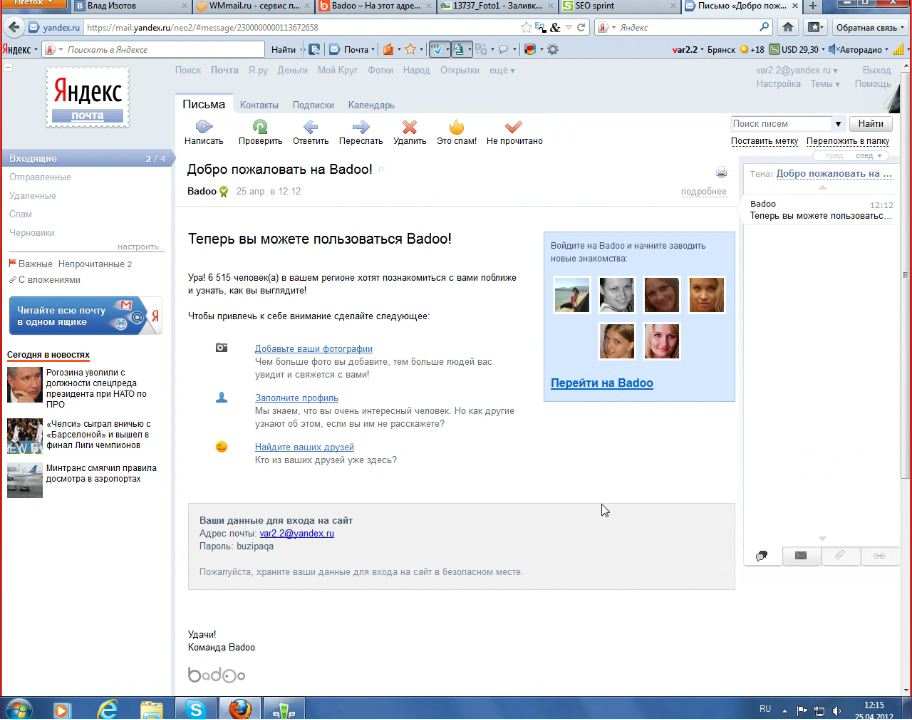Image resolution: width=912 pixels, height=720 pixels.
Task: Open the Обратная связь dropdown button
Action: click(x=870, y=27)
